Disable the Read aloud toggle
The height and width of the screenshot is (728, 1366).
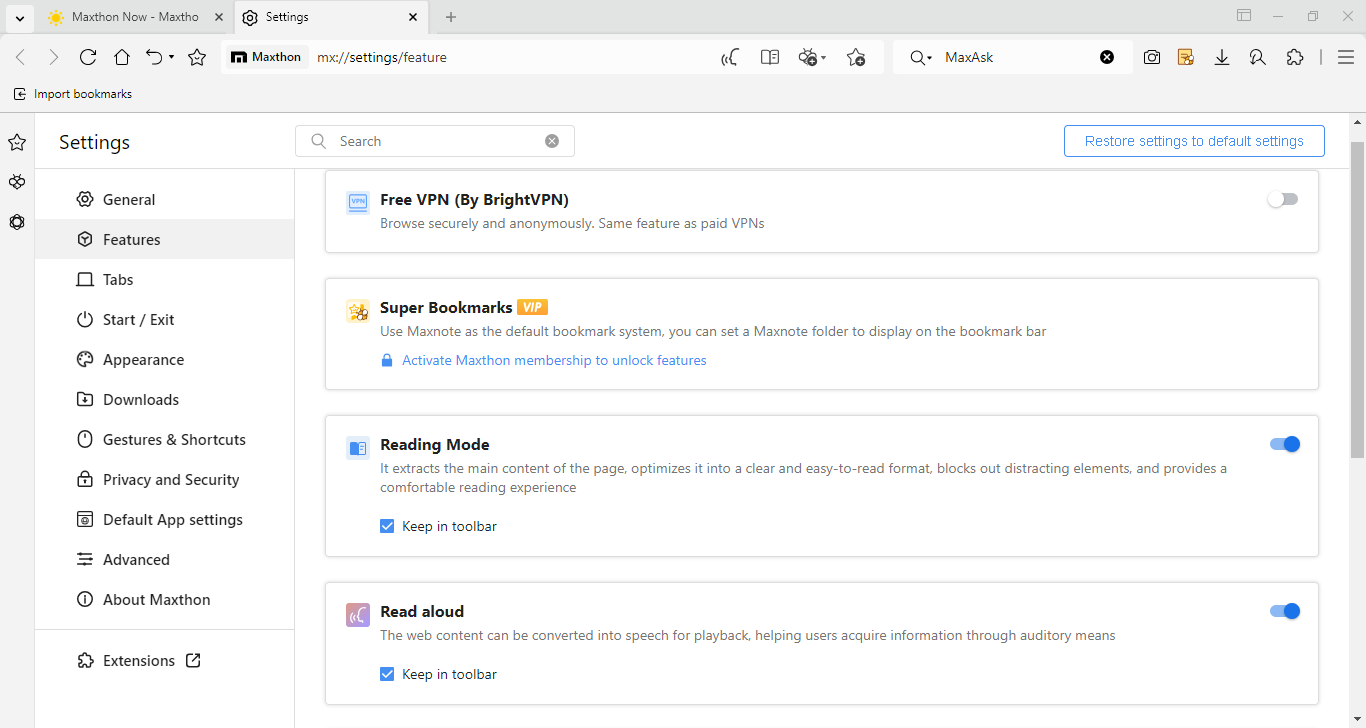[x=1285, y=611]
